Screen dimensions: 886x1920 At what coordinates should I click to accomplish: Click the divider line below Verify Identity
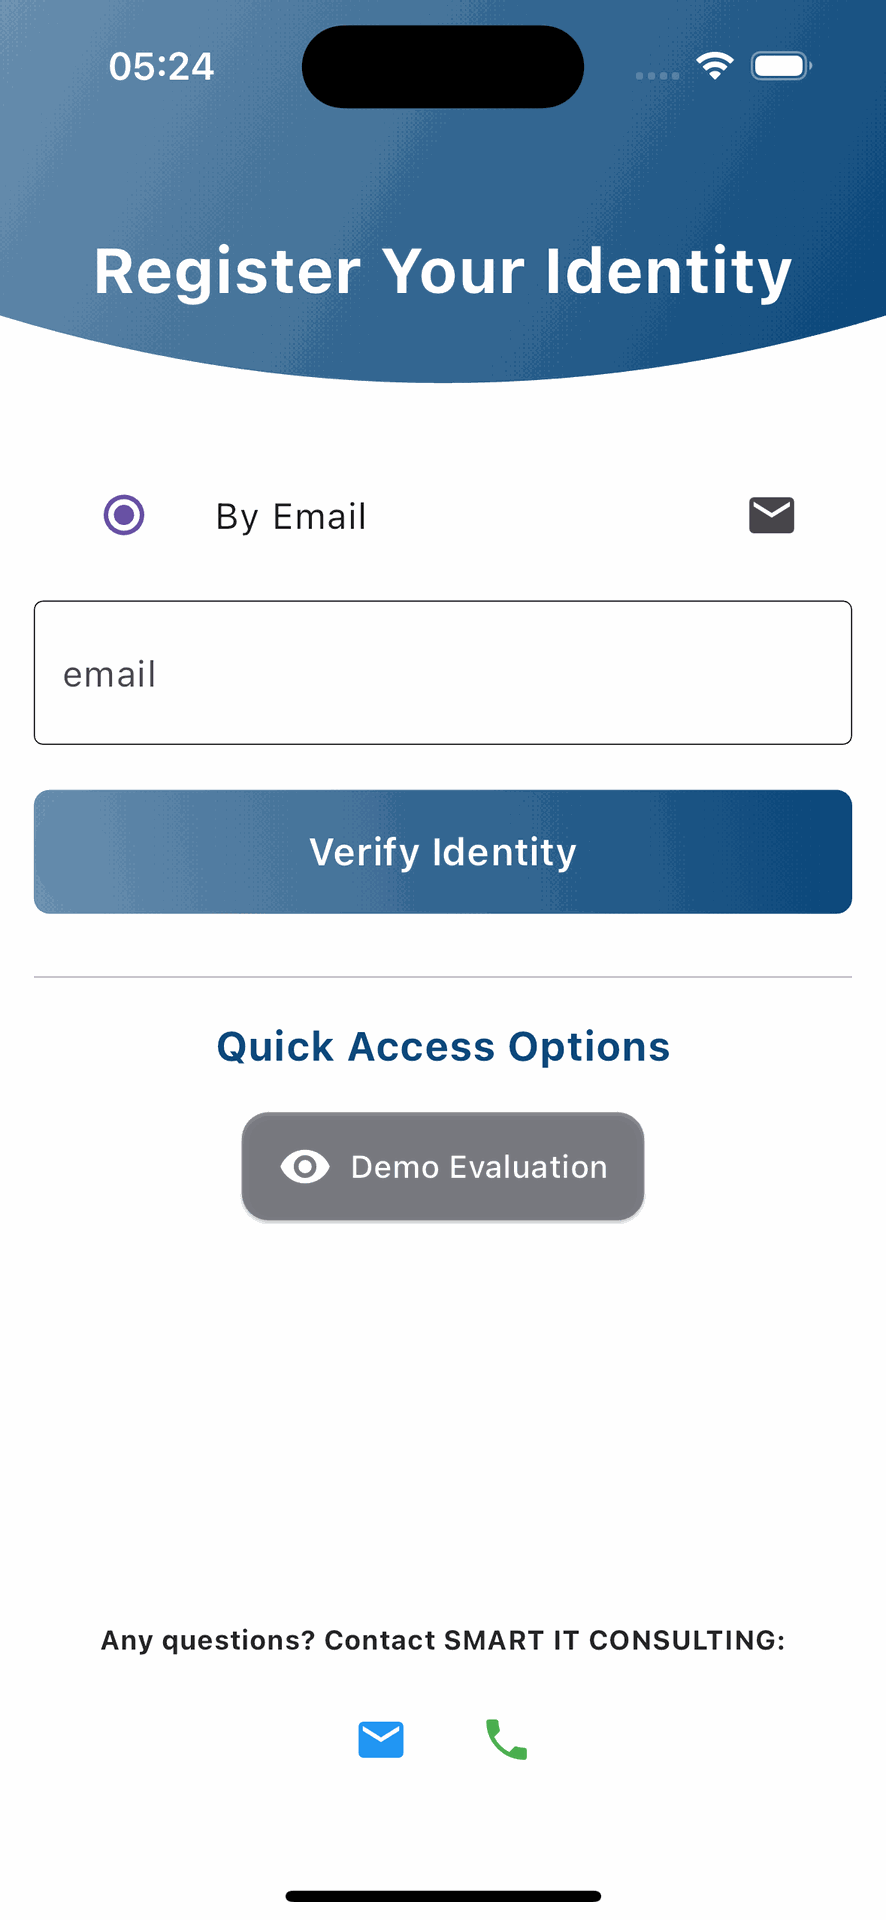point(443,977)
